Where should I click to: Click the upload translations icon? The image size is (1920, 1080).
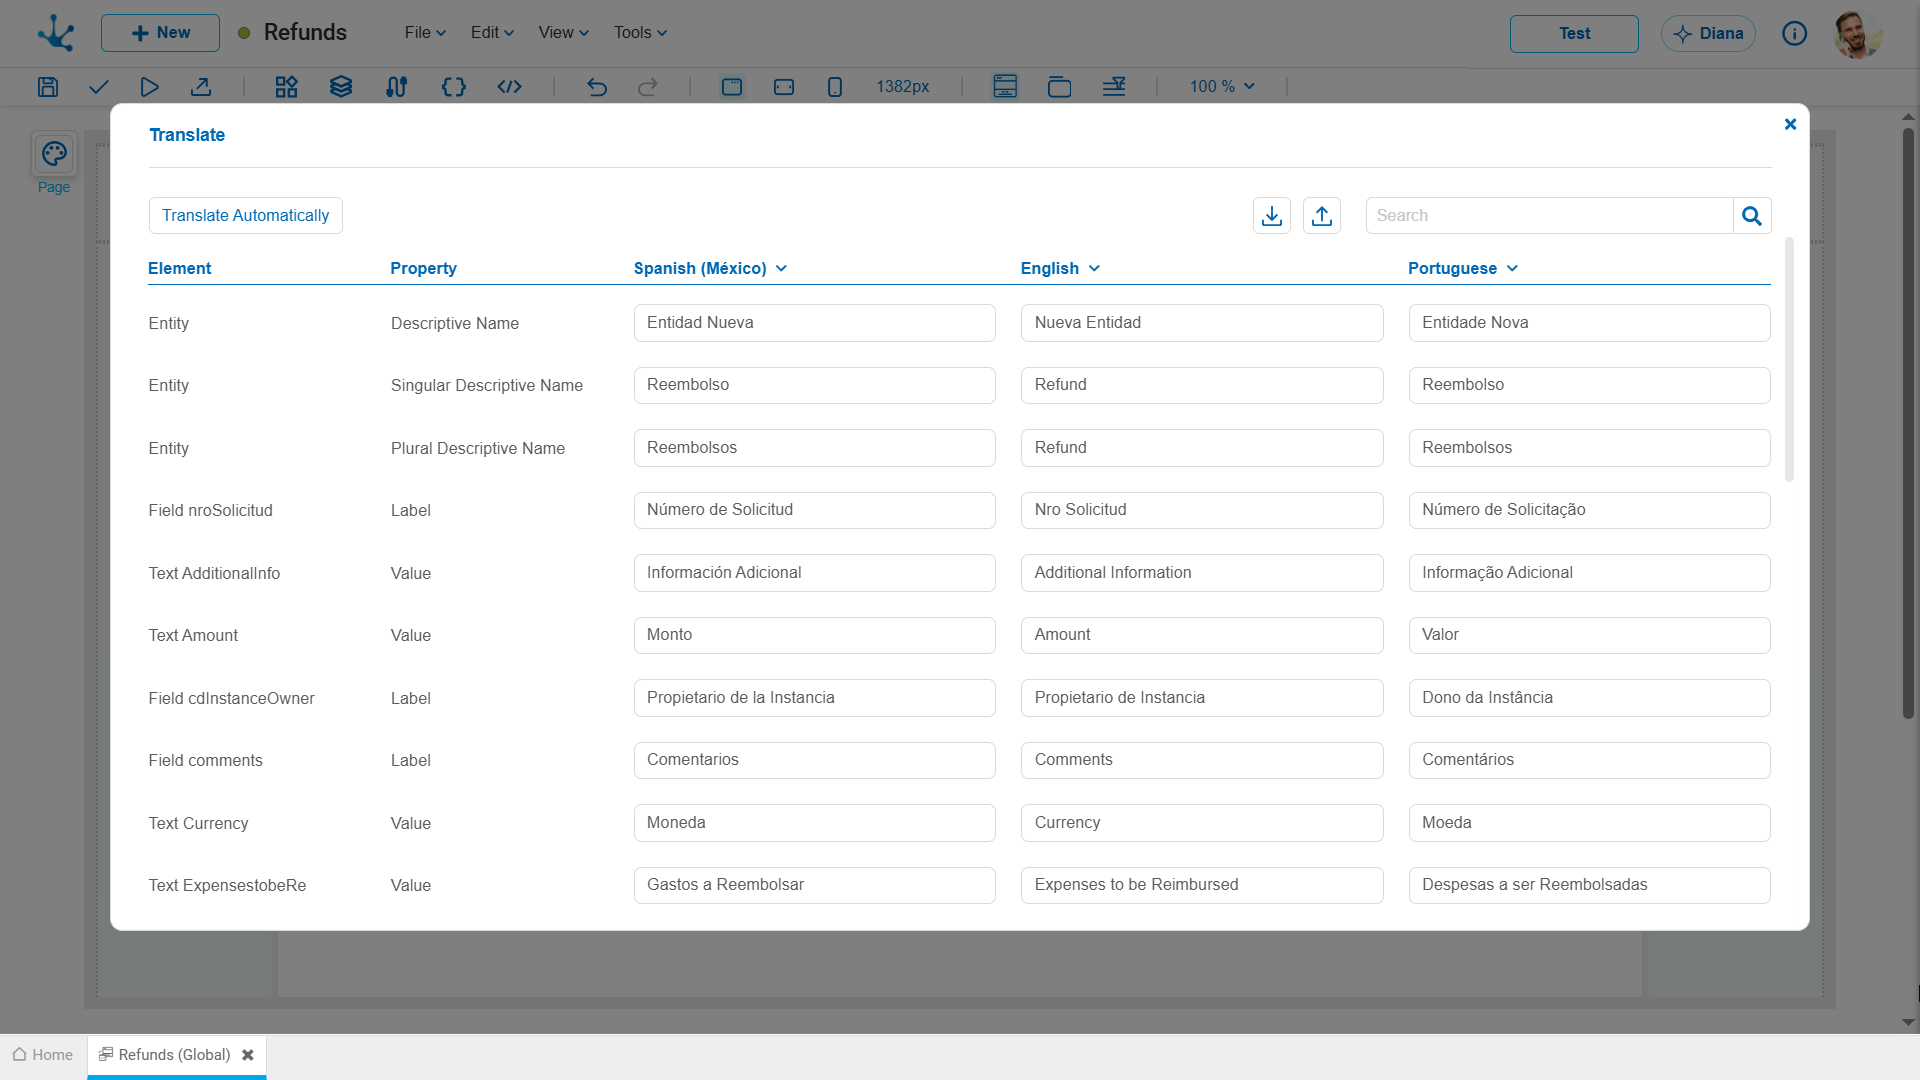(x=1322, y=216)
